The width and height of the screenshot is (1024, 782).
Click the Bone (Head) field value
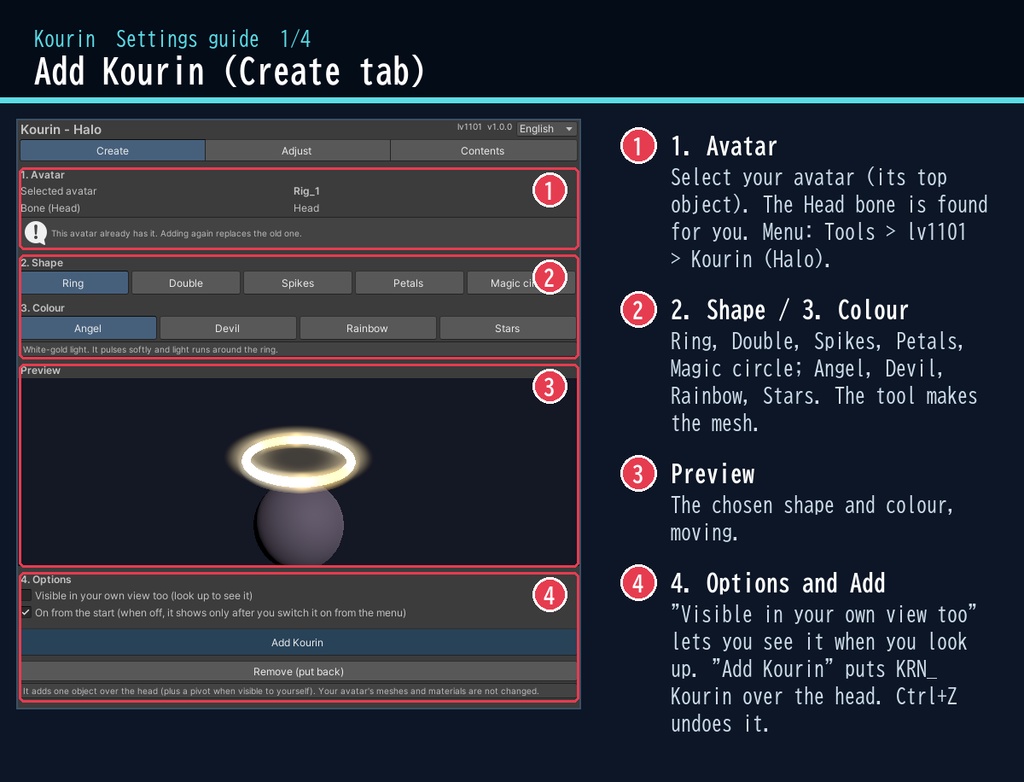coord(306,208)
